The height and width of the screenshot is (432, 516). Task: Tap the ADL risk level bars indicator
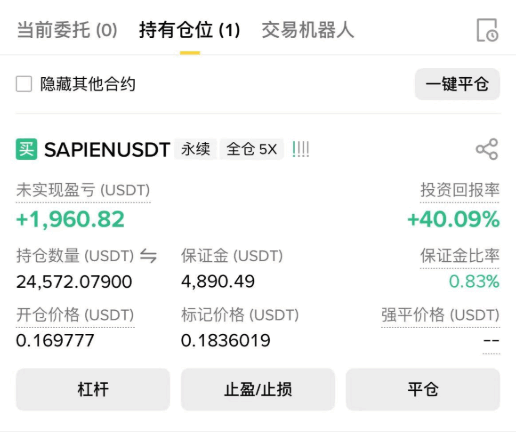click(301, 149)
